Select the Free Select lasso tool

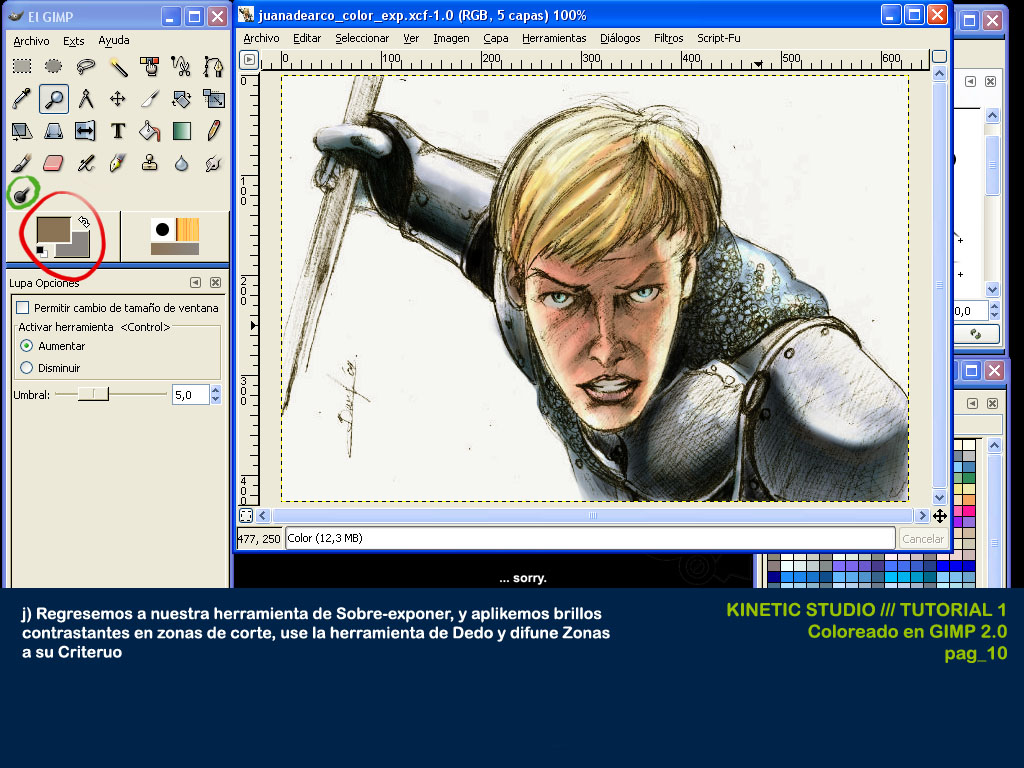pyautogui.click(x=86, y=66)
